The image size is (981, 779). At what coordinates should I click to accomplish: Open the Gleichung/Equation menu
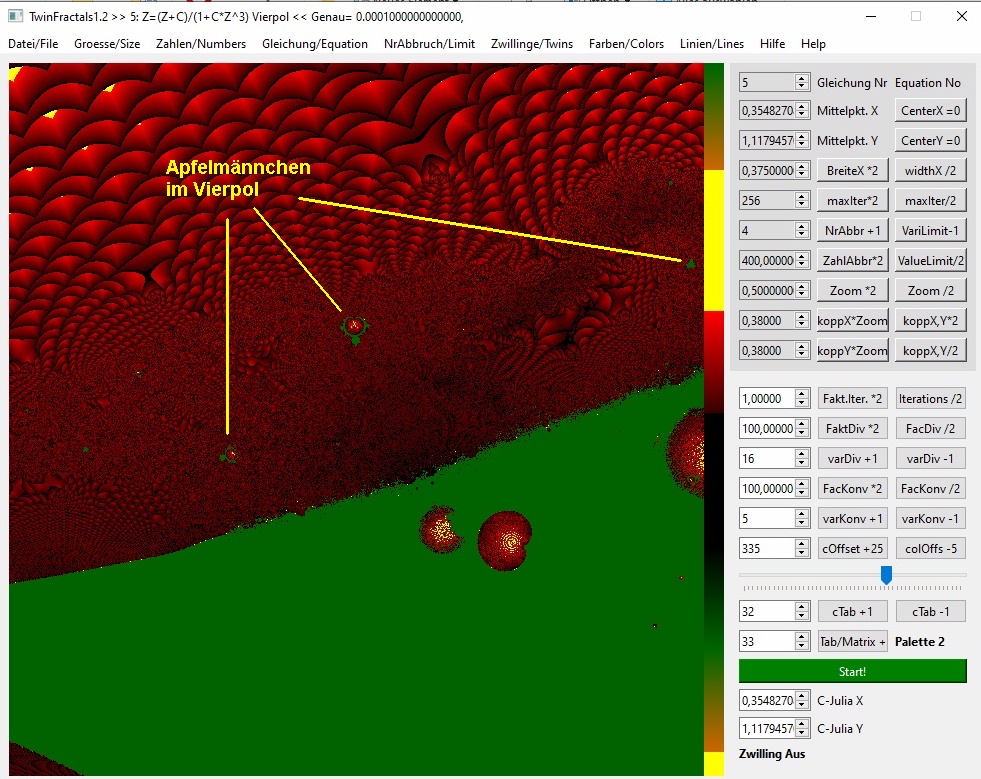pos(315,44)
